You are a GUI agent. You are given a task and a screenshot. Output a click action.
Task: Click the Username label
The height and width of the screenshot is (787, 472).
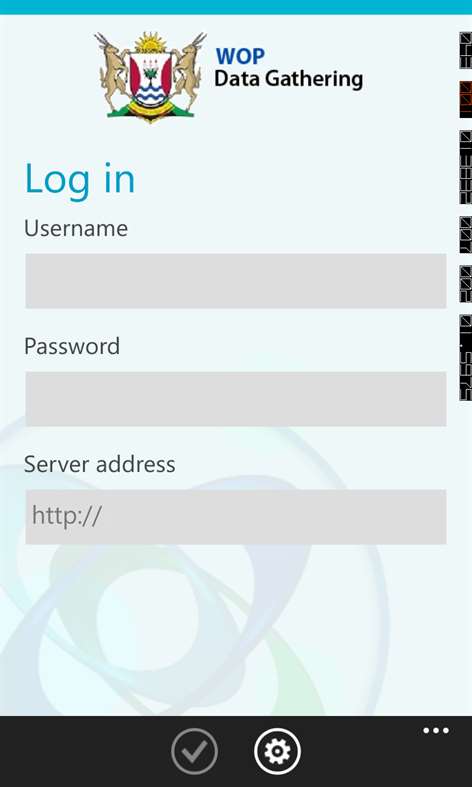pos(76,228)
